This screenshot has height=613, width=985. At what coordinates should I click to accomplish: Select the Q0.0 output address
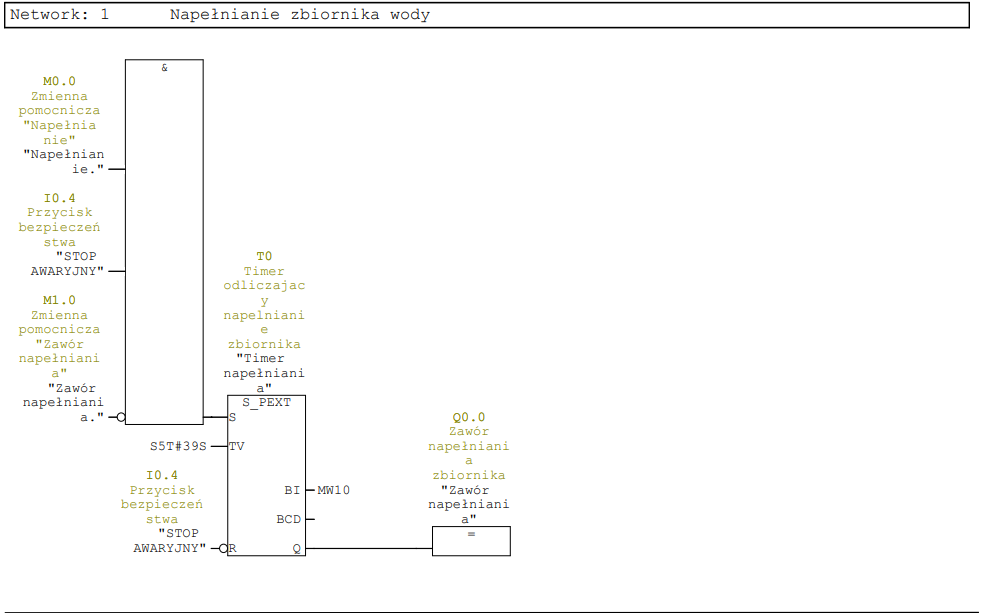(x=469, y=417)
